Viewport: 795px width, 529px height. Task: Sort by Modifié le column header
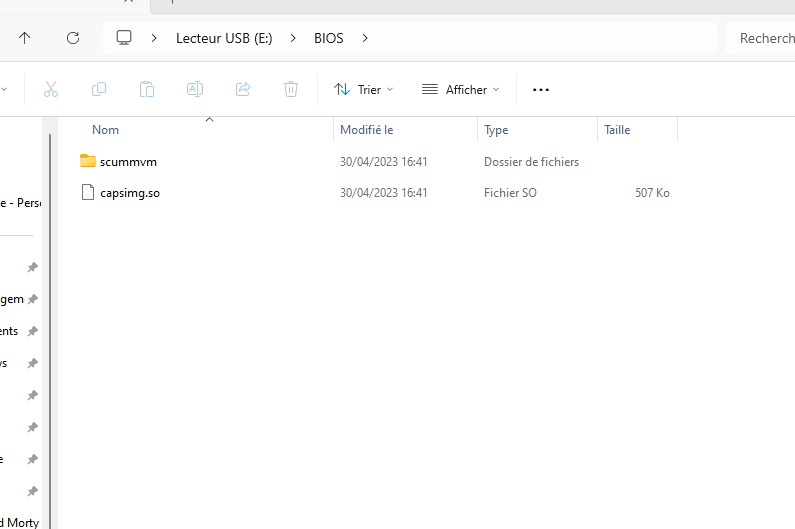[x=367, y=130]
